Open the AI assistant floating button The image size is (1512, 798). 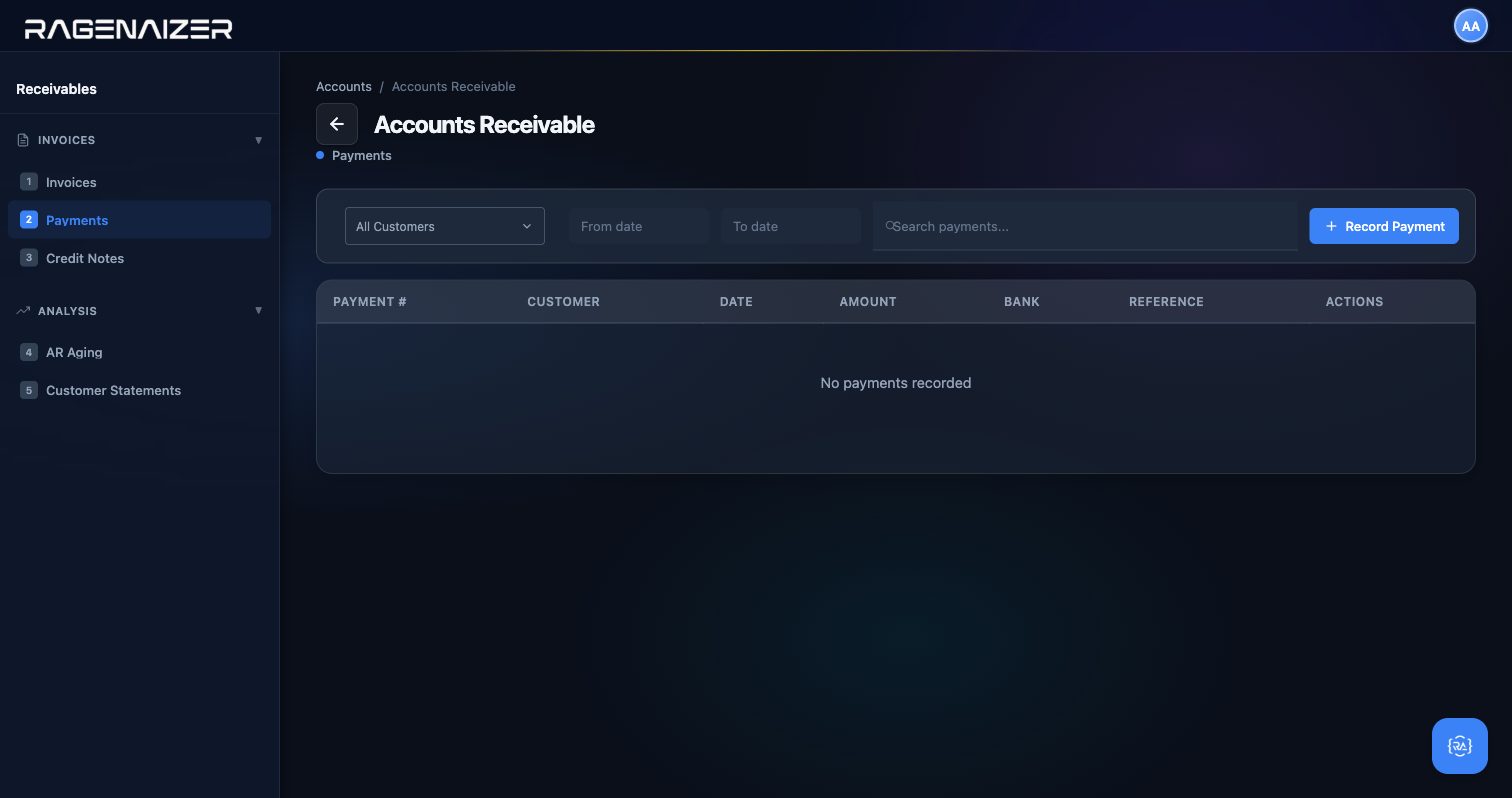tap(1460, 746)
